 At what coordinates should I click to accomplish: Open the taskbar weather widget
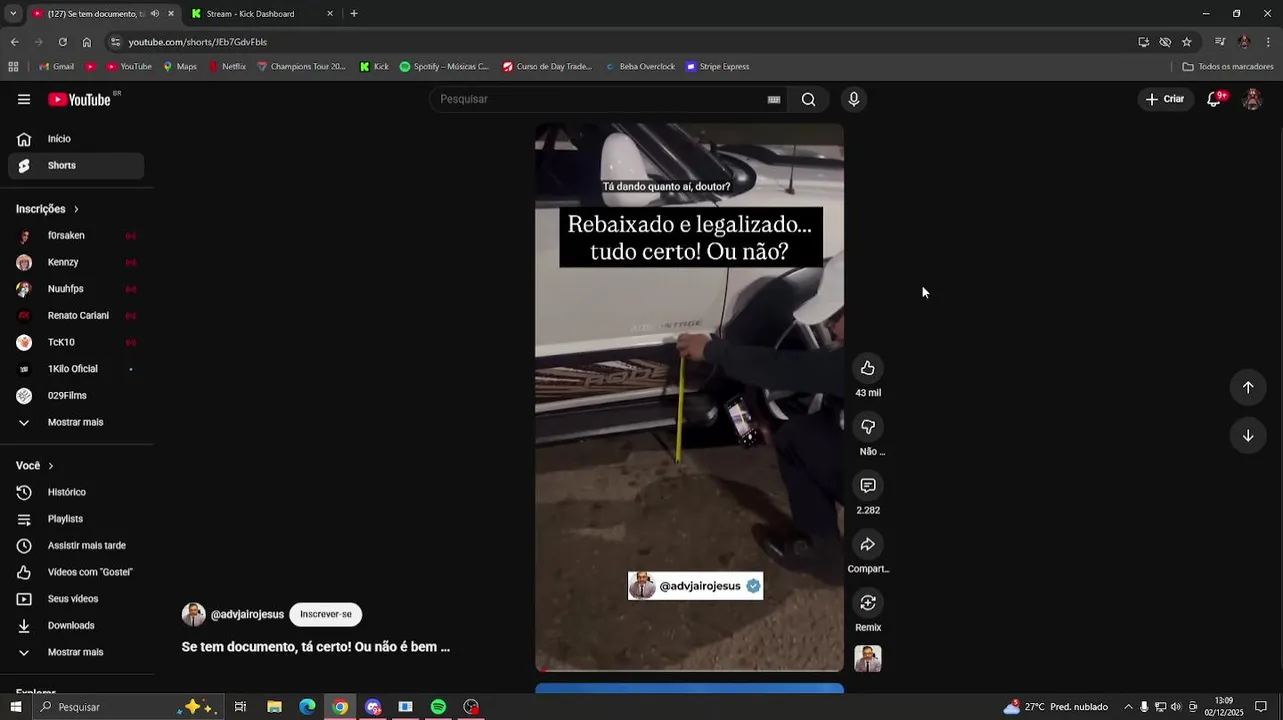(1055, 707)
